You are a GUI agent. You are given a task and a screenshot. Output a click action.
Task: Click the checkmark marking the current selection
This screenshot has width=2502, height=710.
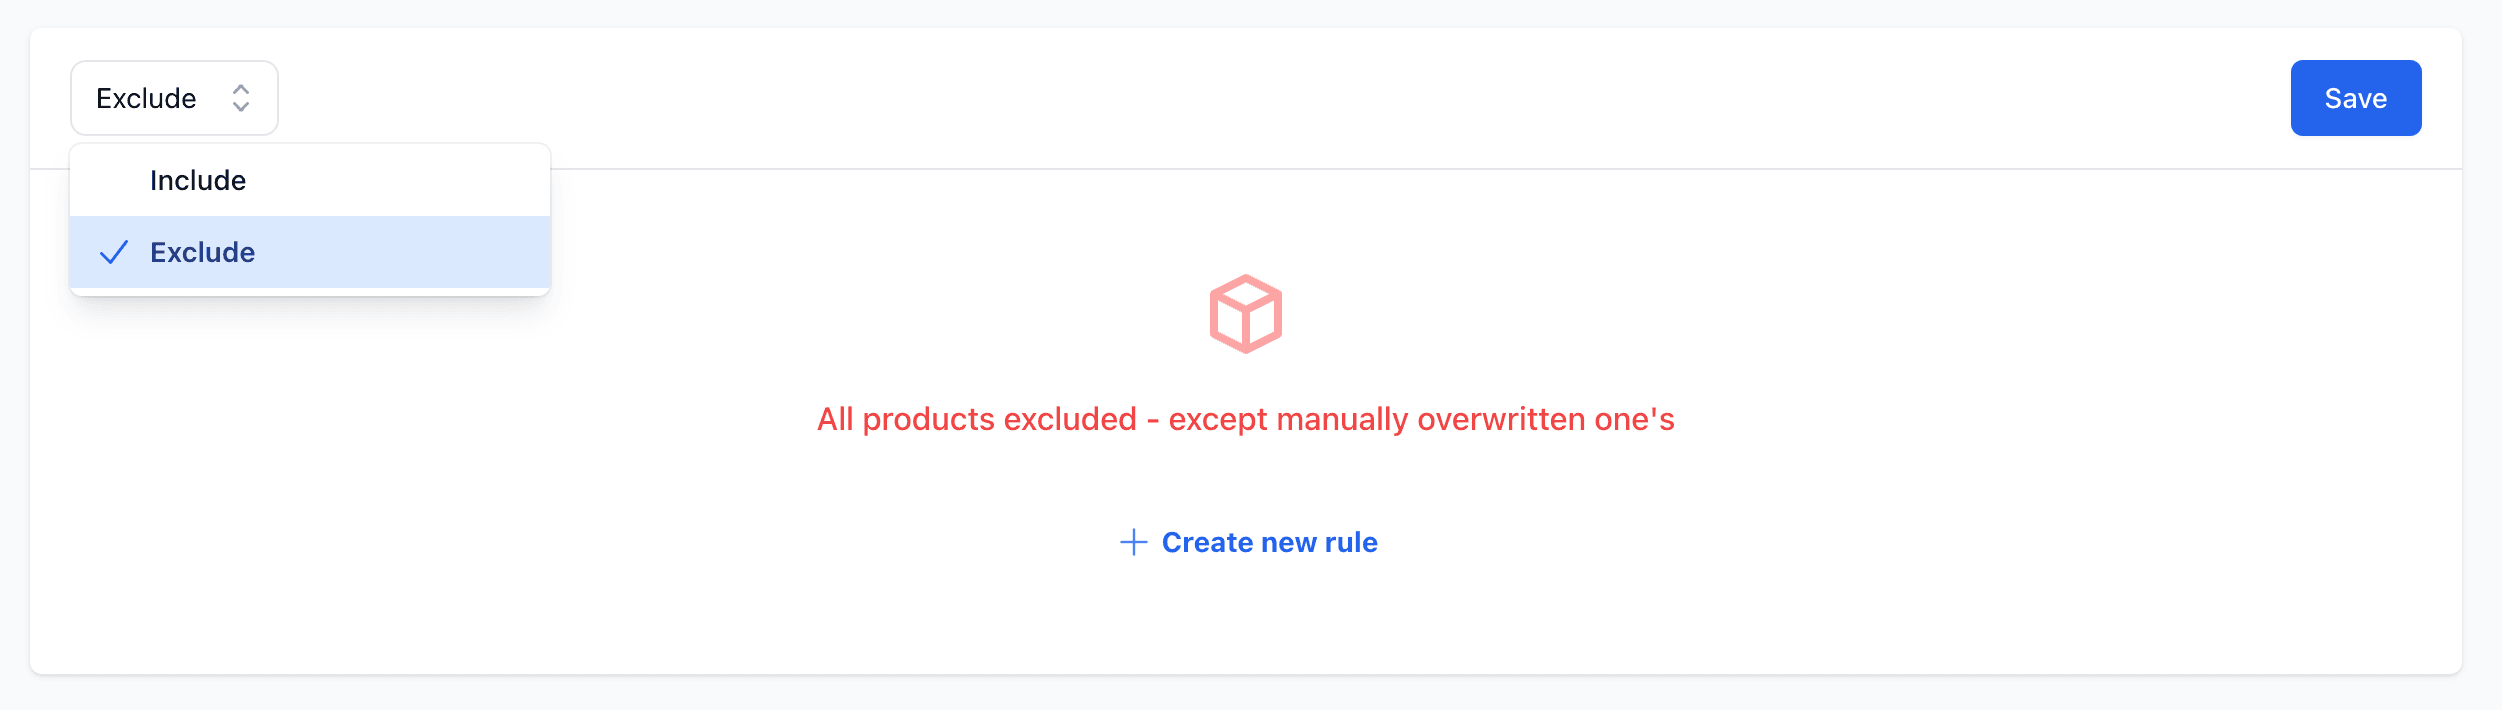(x=117, y=253)
